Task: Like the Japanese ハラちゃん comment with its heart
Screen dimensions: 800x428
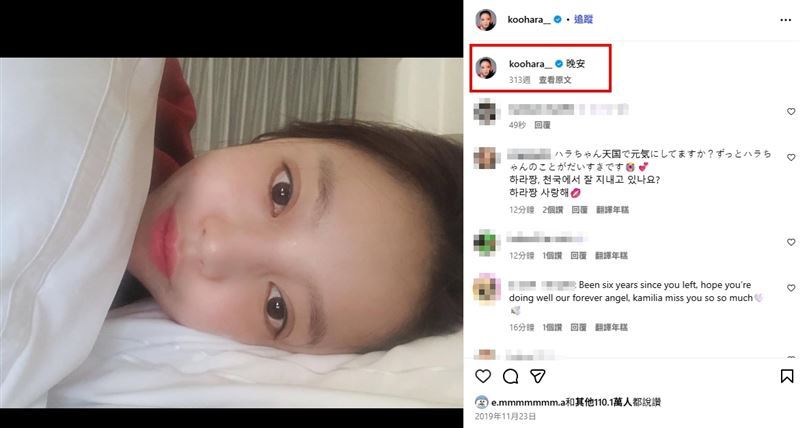Action: [791, 158]
